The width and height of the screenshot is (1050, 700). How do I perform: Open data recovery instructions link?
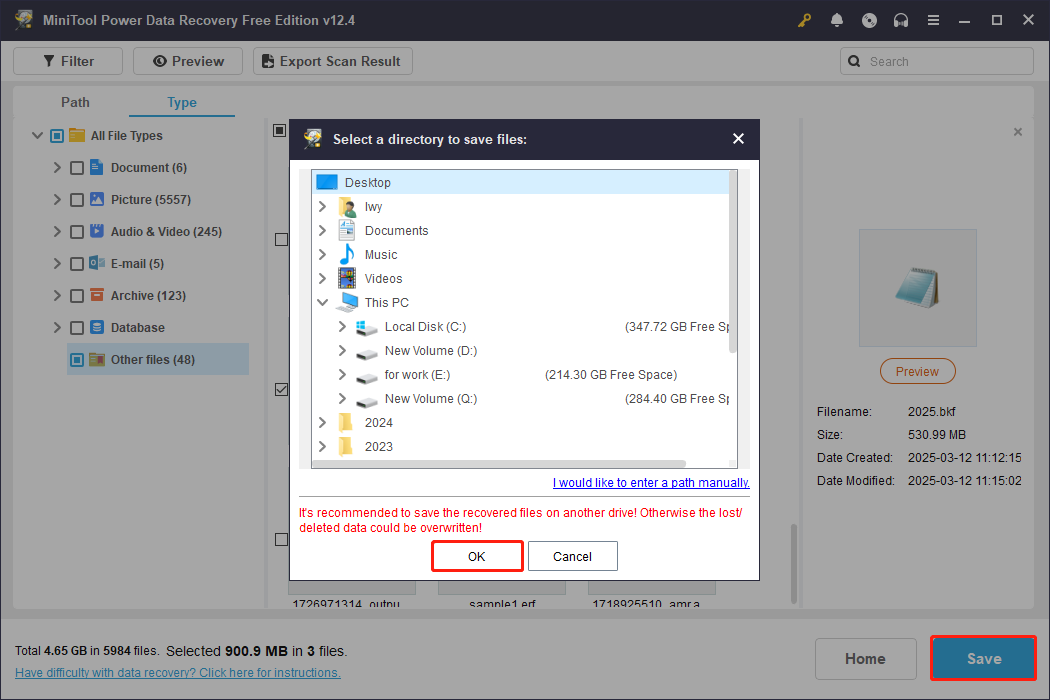coord(177,673)
